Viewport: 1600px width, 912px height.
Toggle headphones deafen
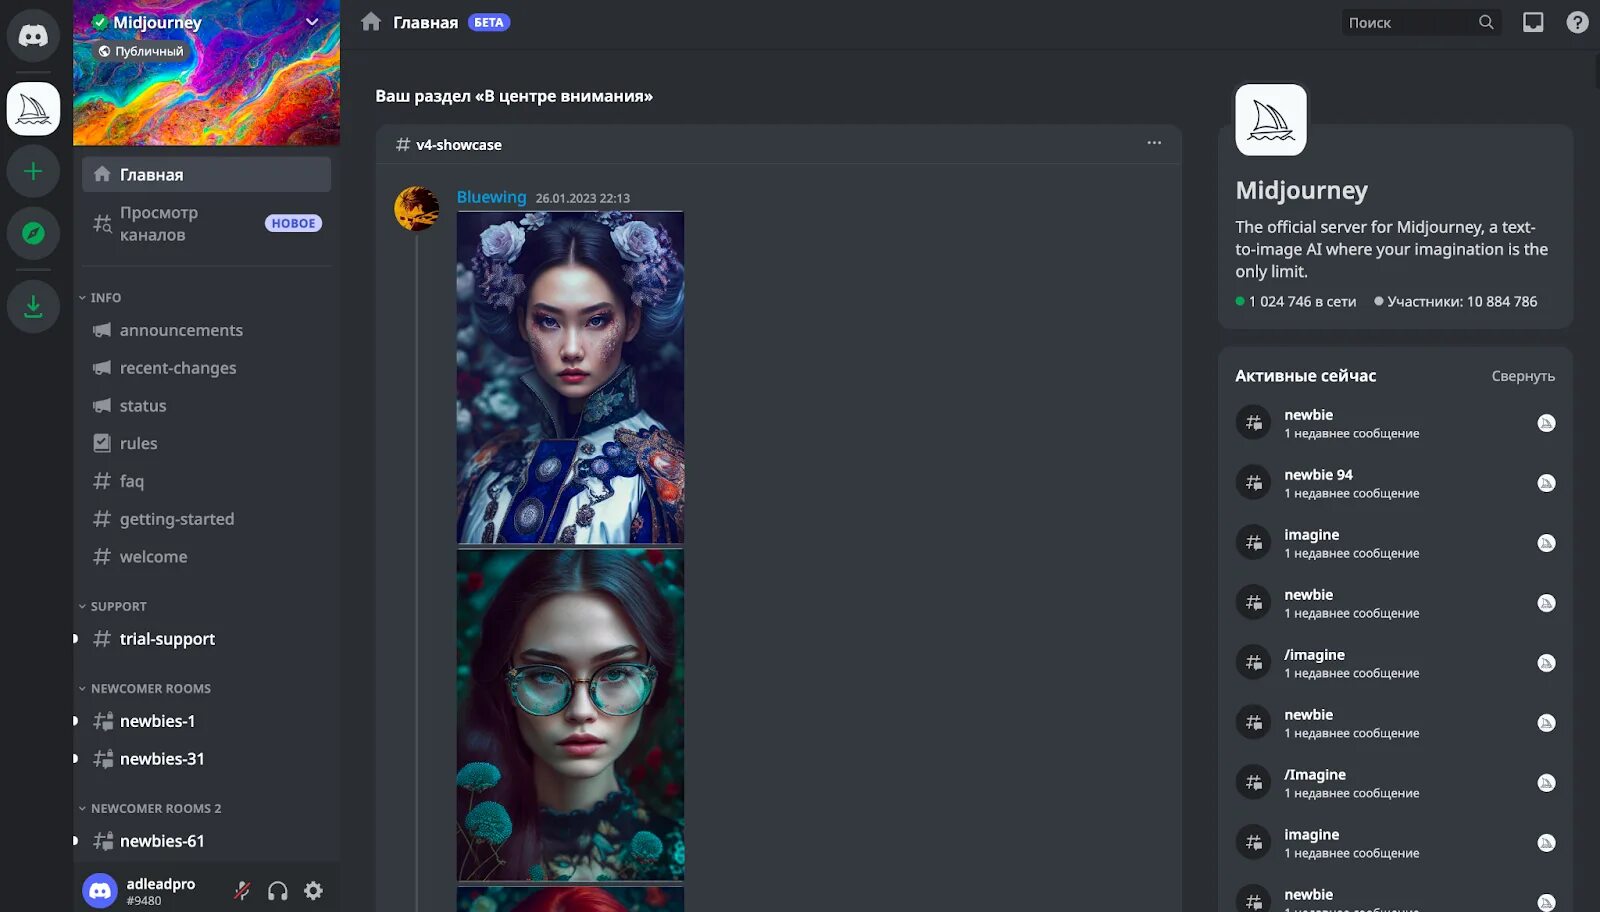pyautogui.click(x=278, y=890)
